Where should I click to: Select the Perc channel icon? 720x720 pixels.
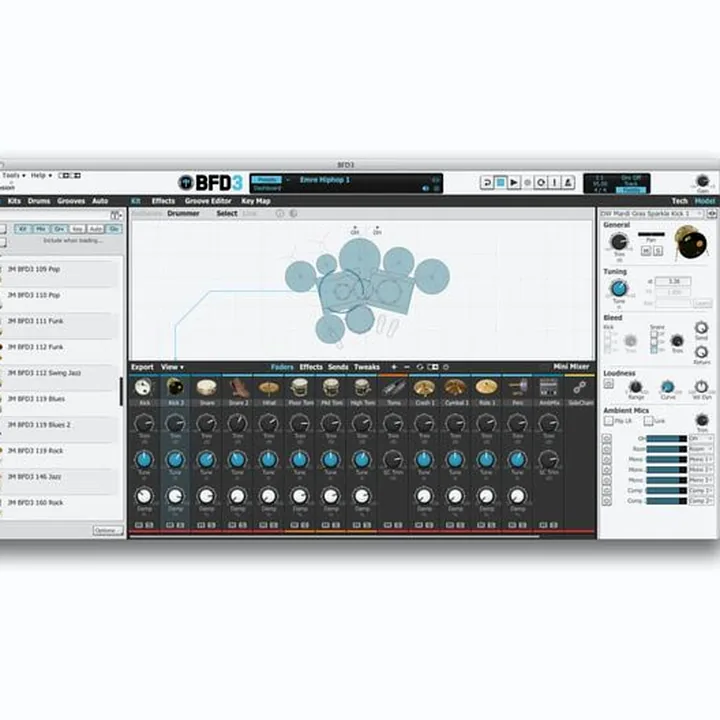(518, 388)
